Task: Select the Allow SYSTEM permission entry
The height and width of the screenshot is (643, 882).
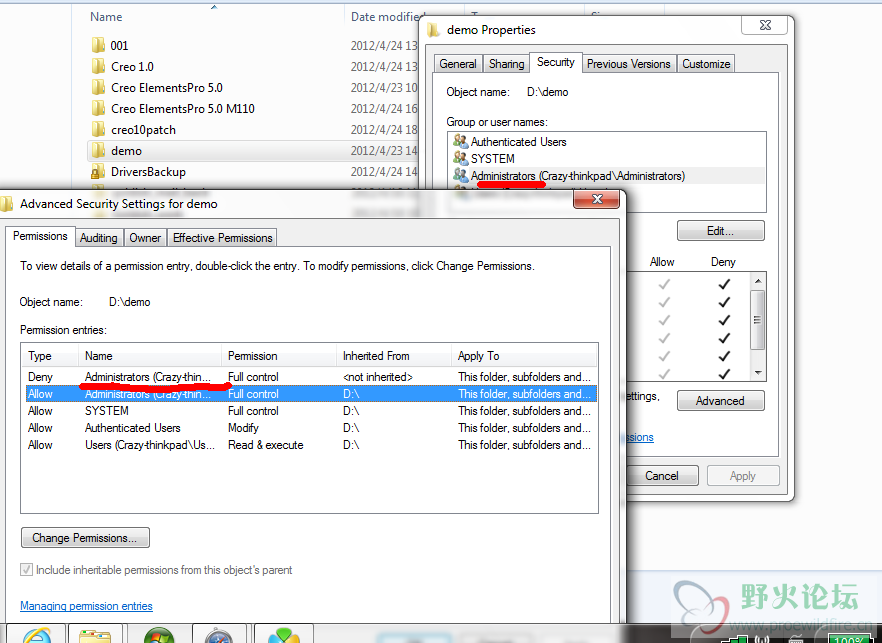Action: pos(309,411)
